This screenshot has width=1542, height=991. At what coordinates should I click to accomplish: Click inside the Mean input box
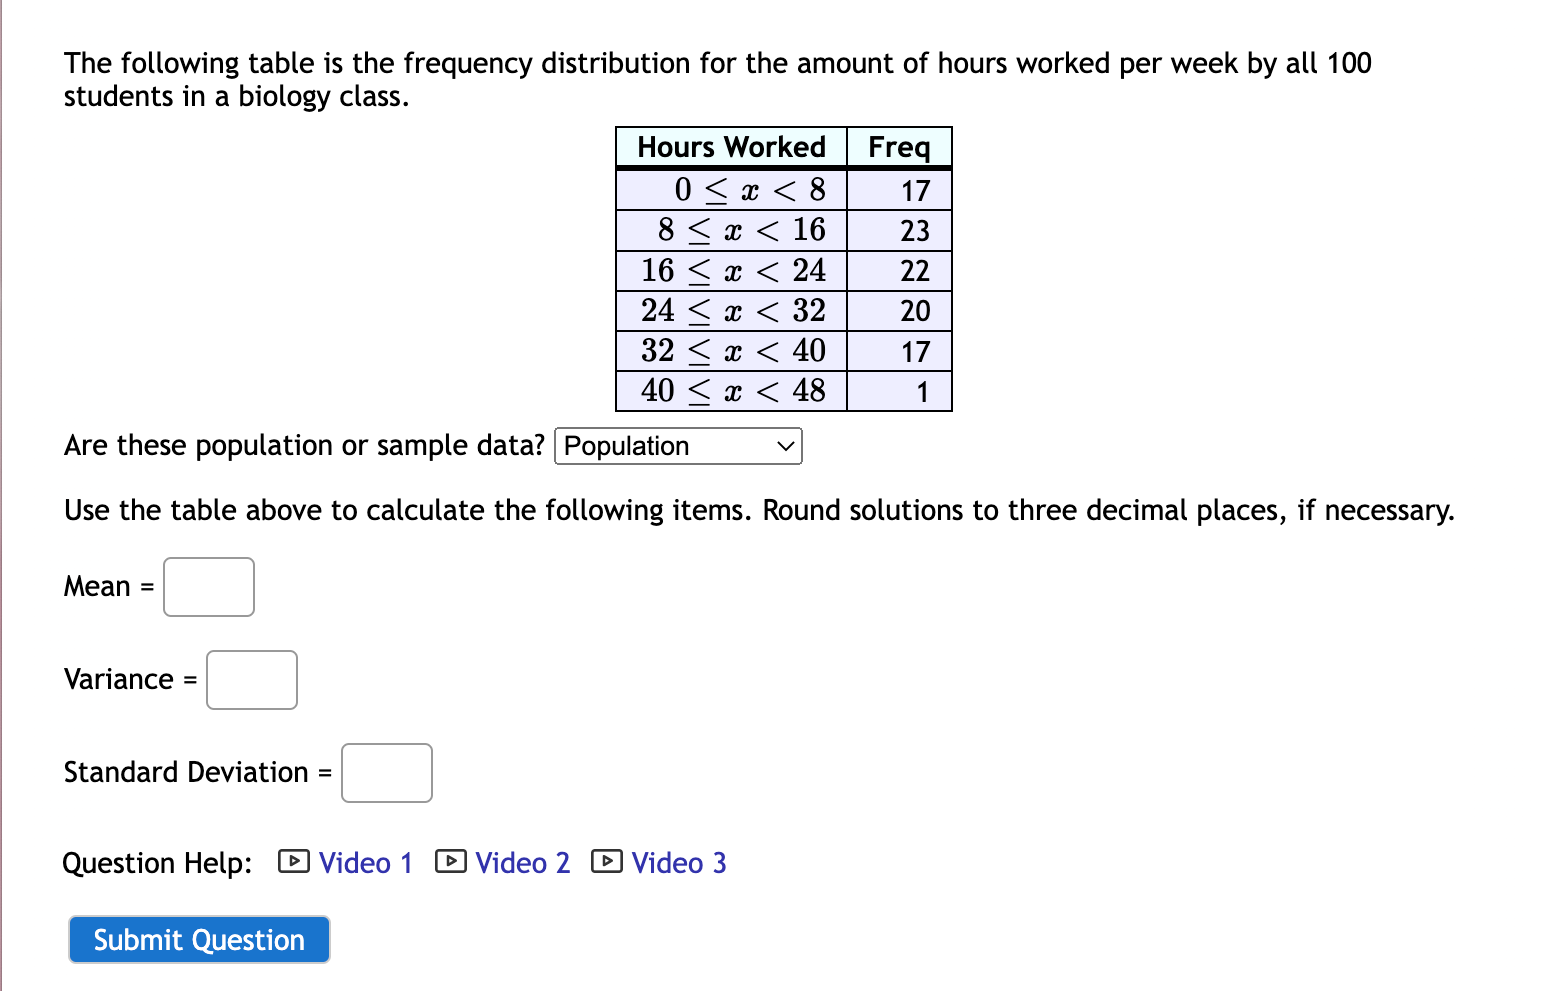pyautogui.click(x=208, y=587)
